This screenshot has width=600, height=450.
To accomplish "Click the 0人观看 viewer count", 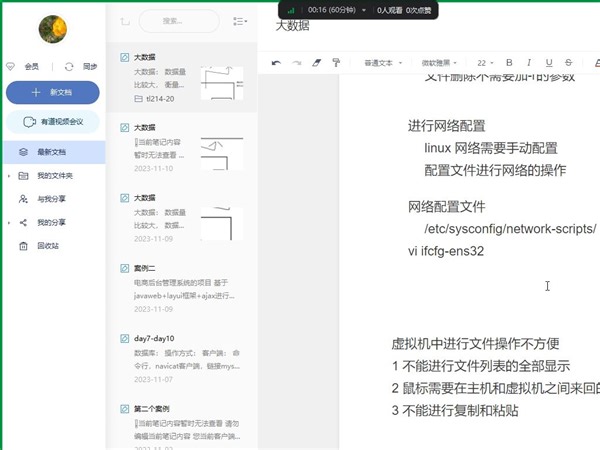I will [389, 10].
